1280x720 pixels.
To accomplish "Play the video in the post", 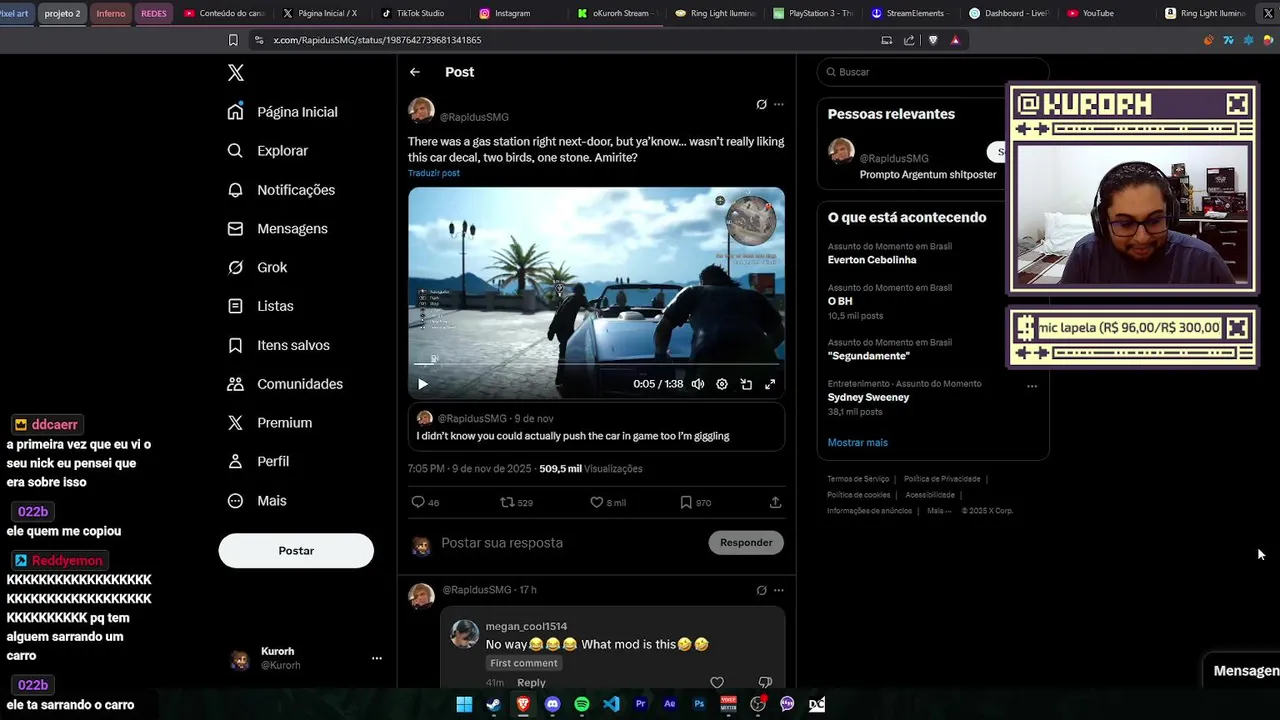I will tap(422, 384).
